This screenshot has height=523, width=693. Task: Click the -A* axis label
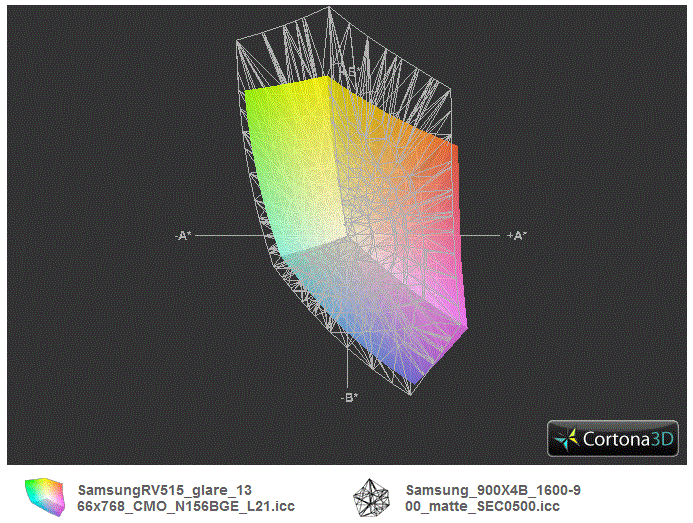coord(183,236)
